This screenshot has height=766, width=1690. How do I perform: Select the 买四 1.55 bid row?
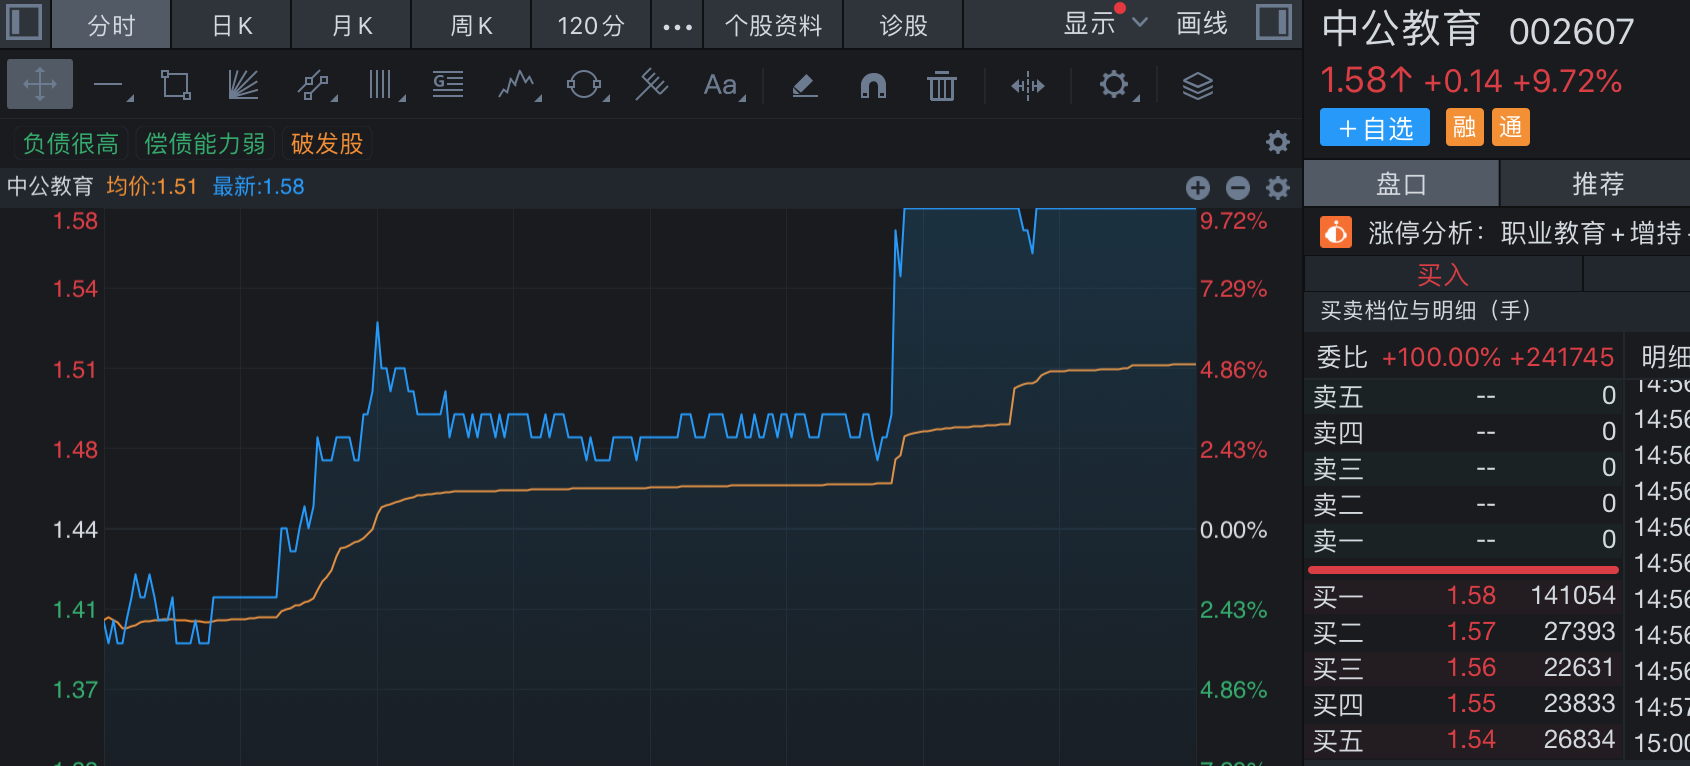1464,704
